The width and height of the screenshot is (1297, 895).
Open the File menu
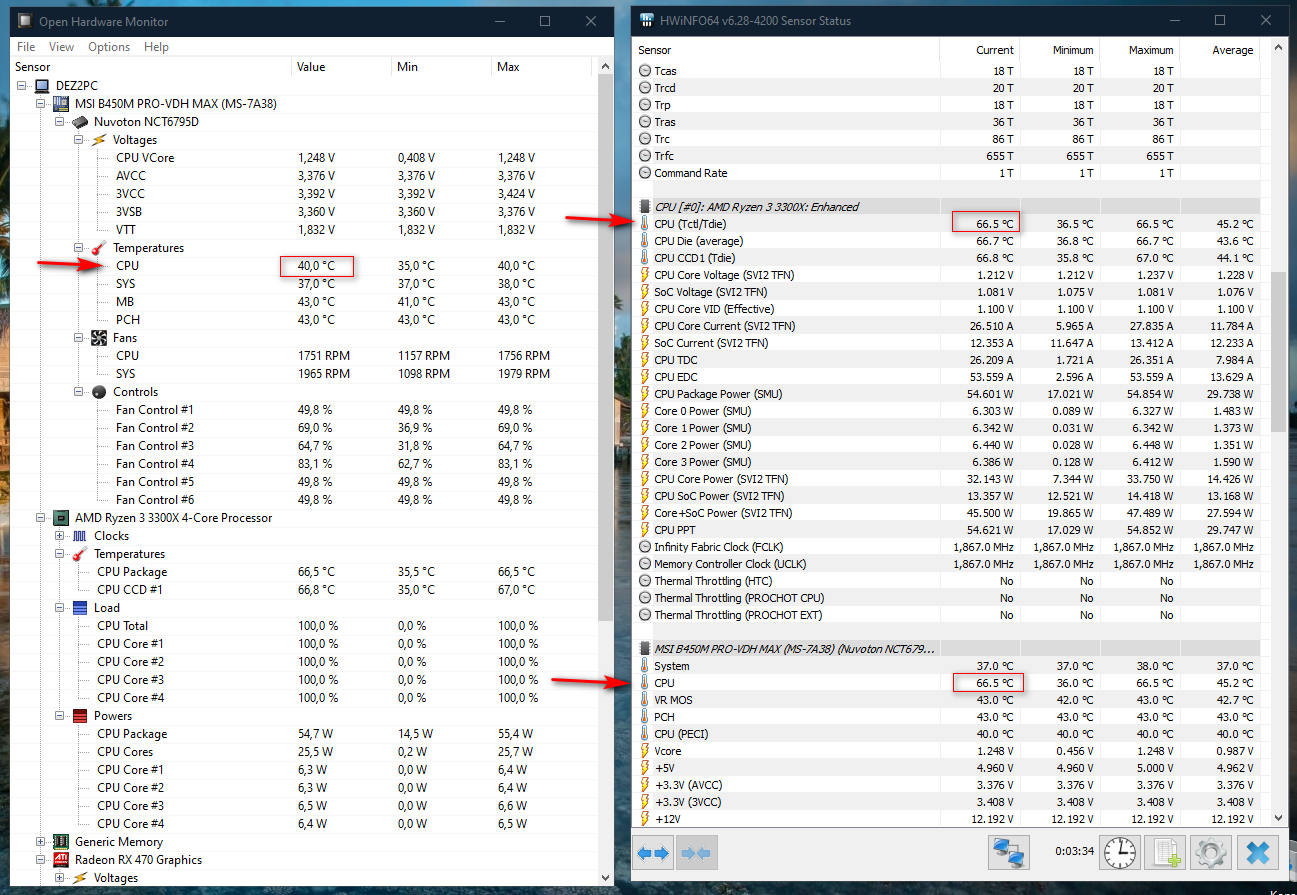click(26, 47)
